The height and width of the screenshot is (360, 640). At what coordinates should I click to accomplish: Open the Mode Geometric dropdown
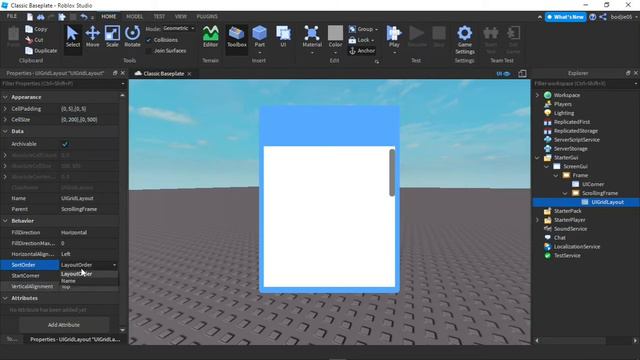[179, 28]
